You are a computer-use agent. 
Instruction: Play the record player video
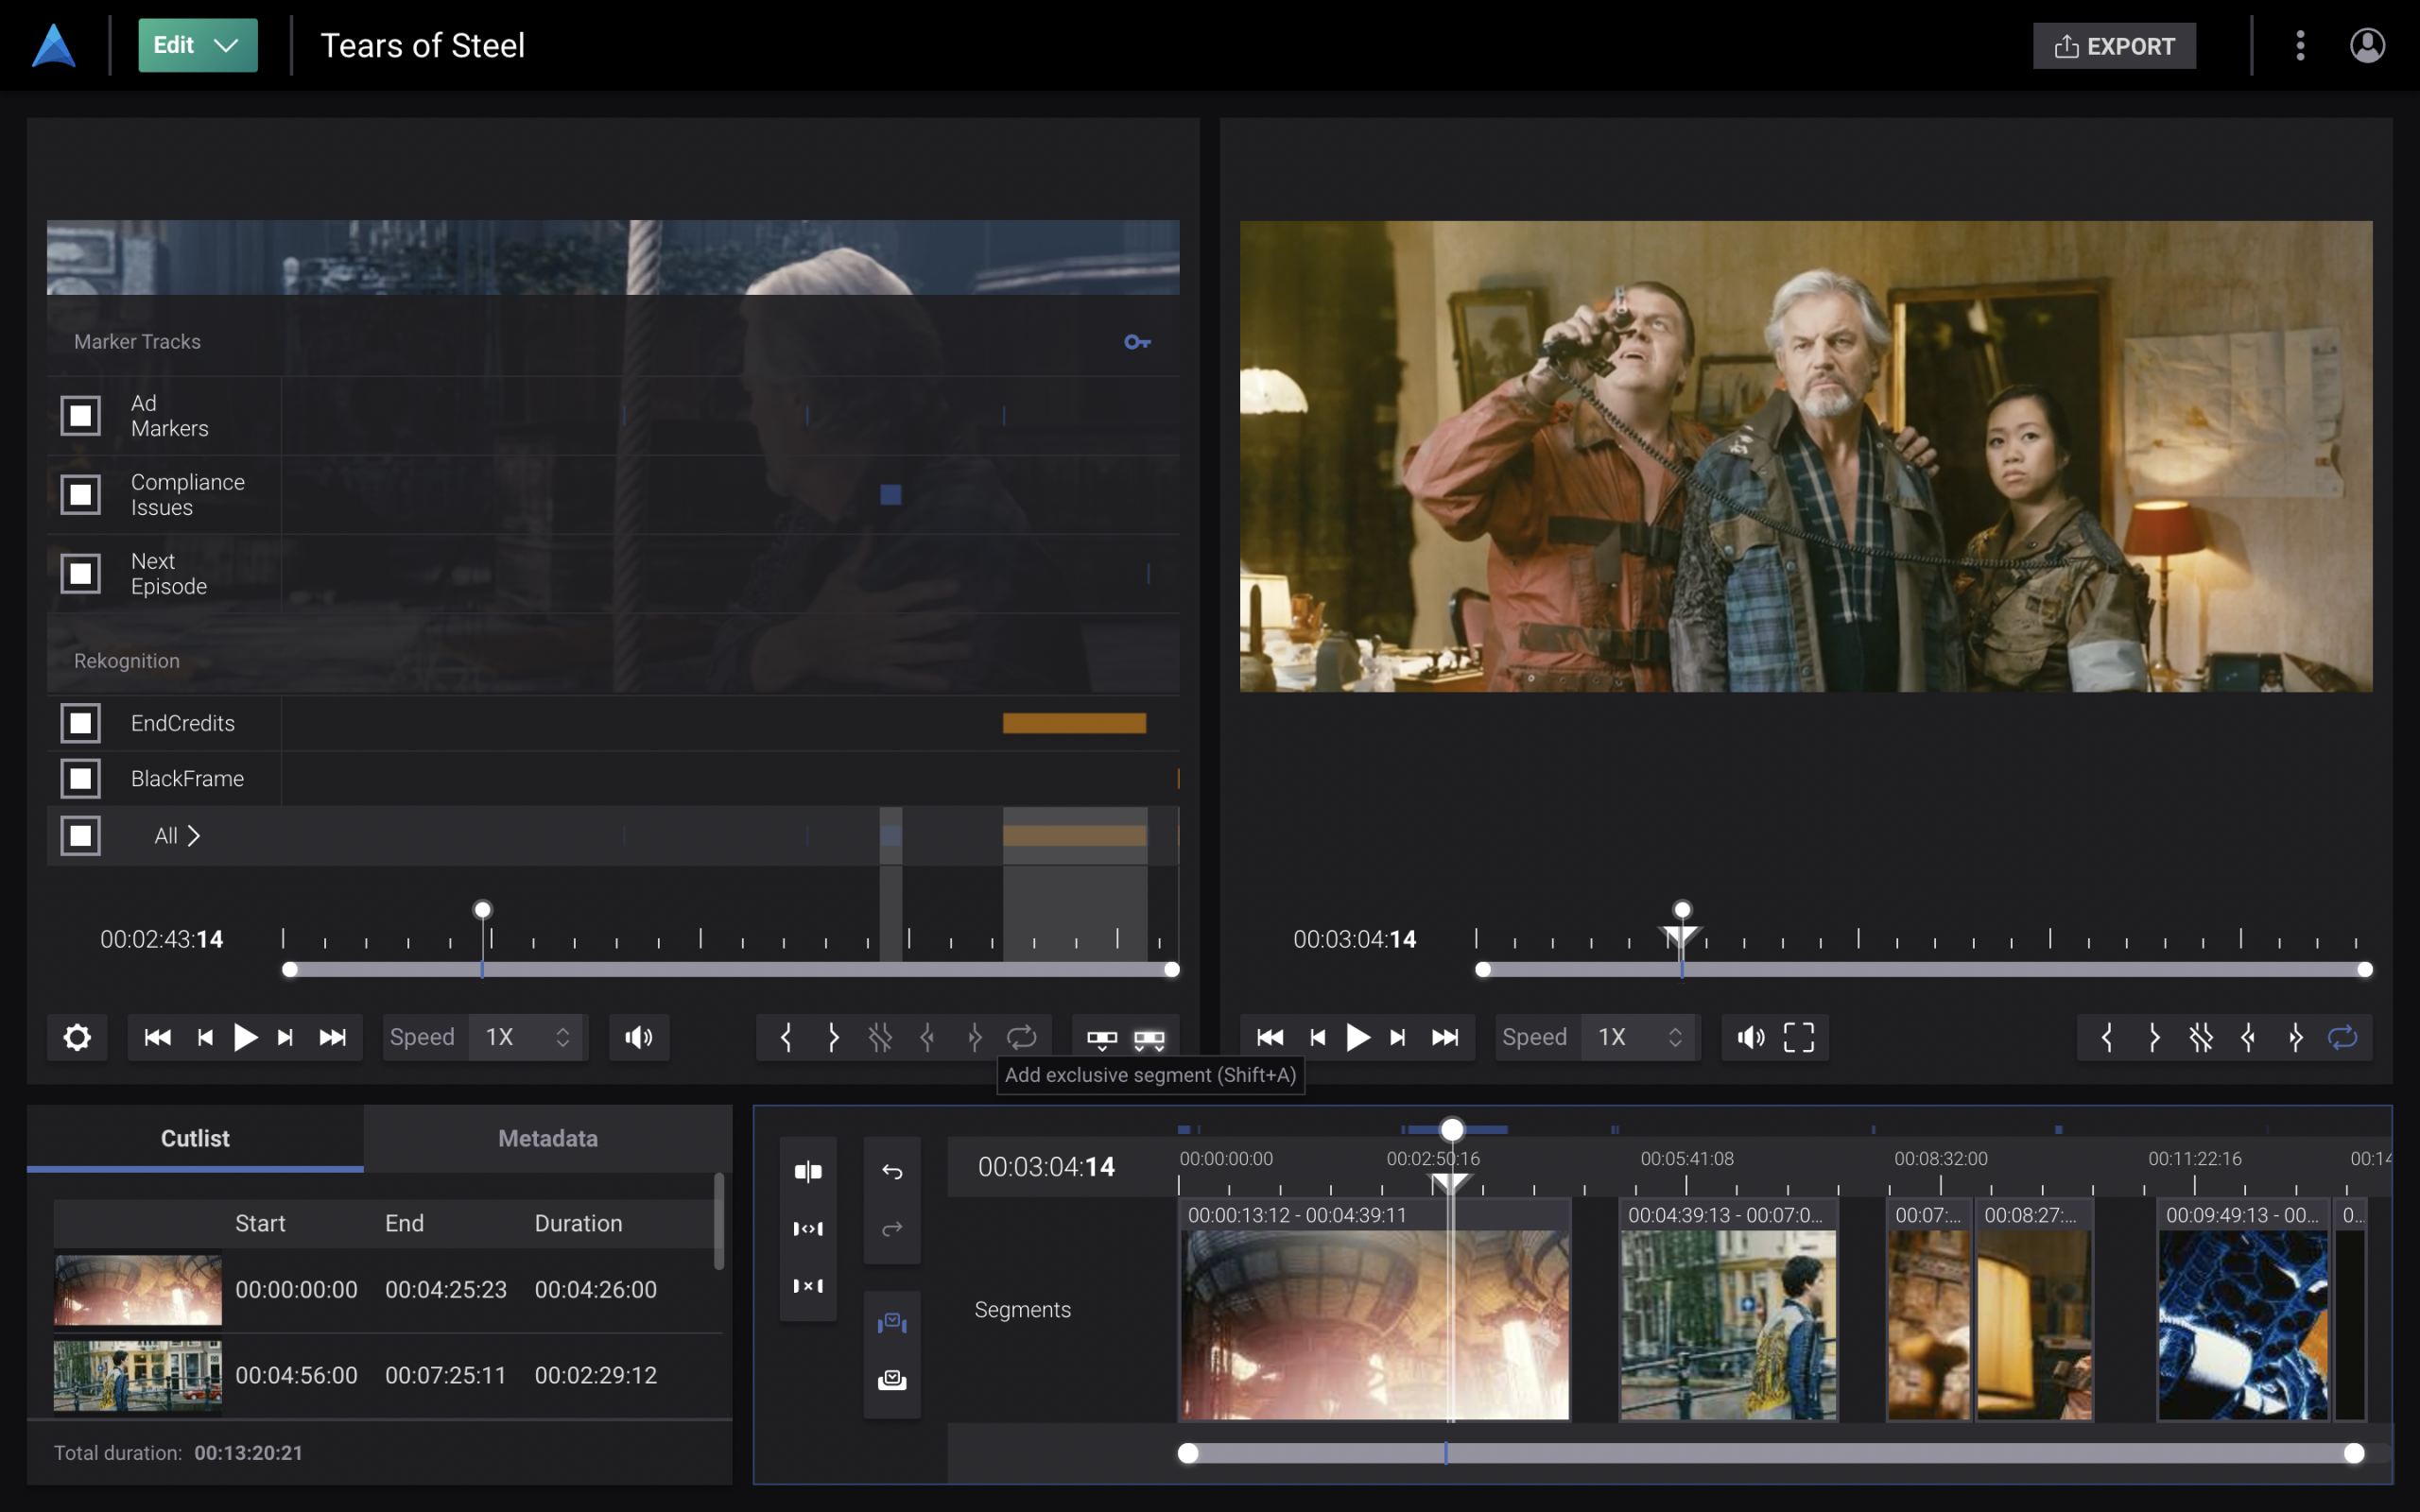(x=1358, y=1037)
